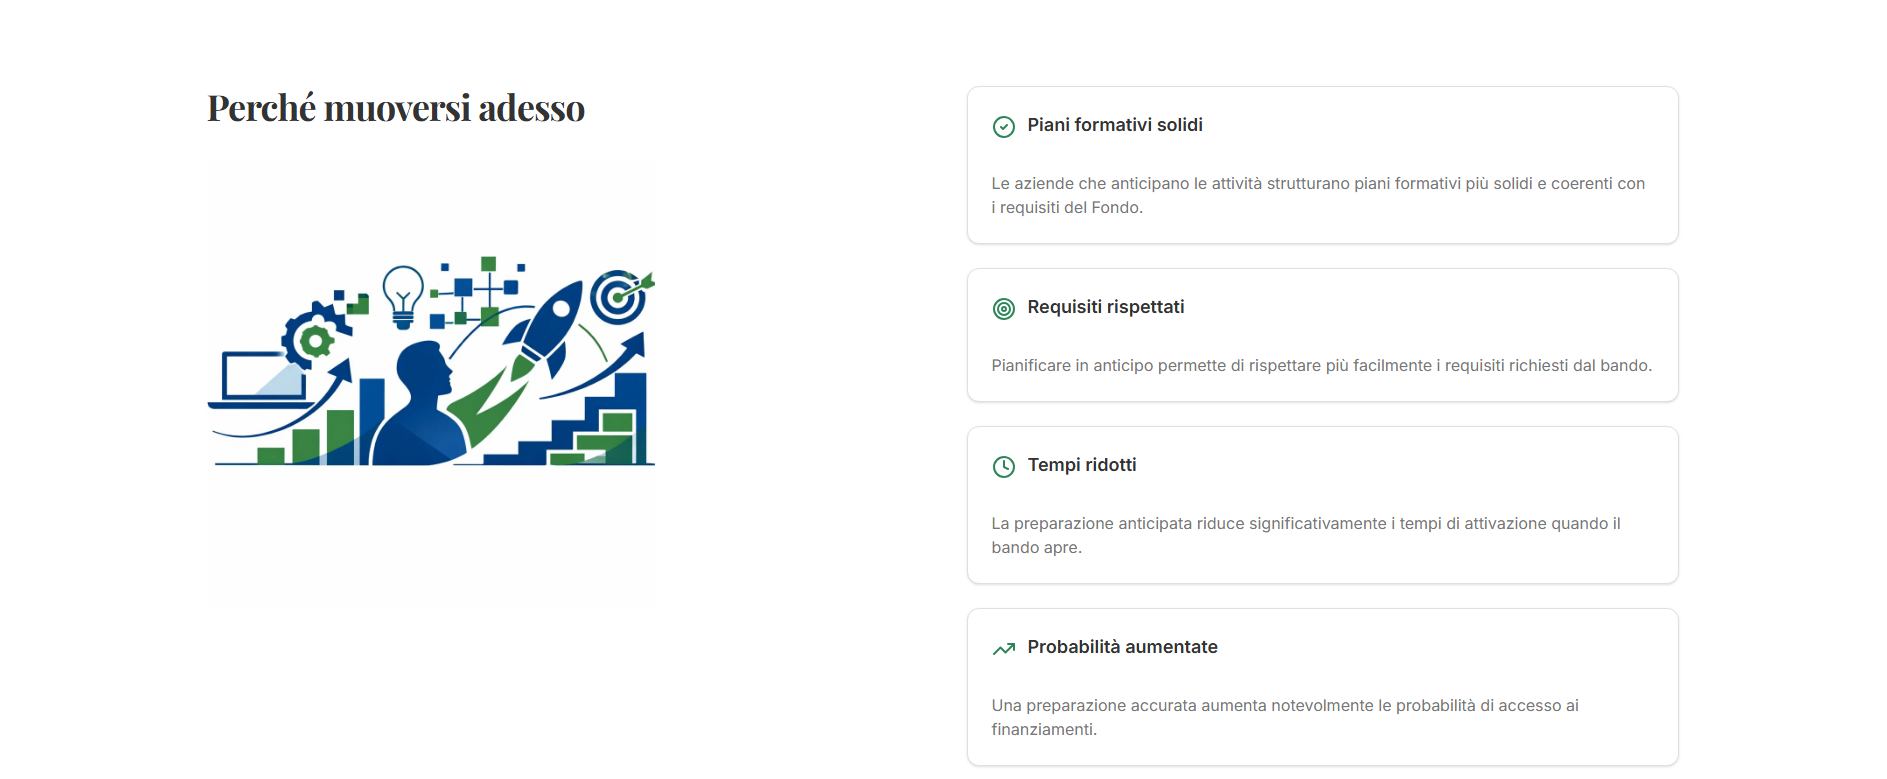This screenshot has height=779, width=1887.
Task: Click the target icon next to Requisiti rispettati
Action: coord(1003,309)
